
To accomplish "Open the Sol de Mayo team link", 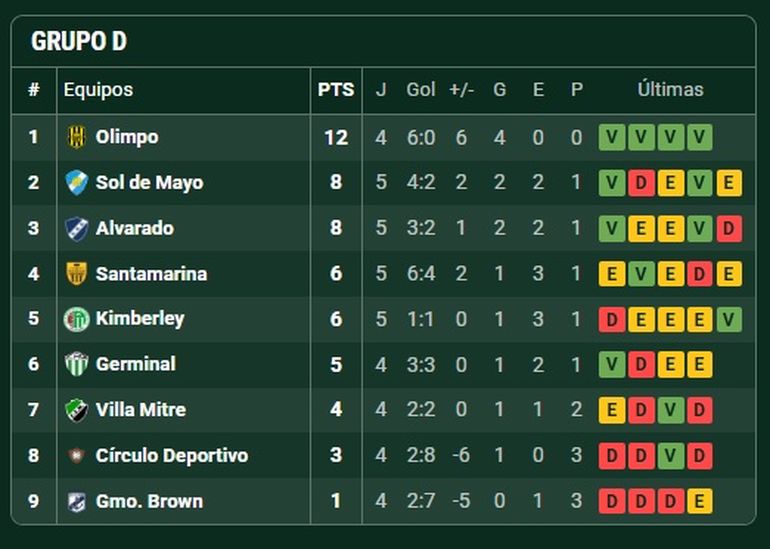I will click(149, 183).
